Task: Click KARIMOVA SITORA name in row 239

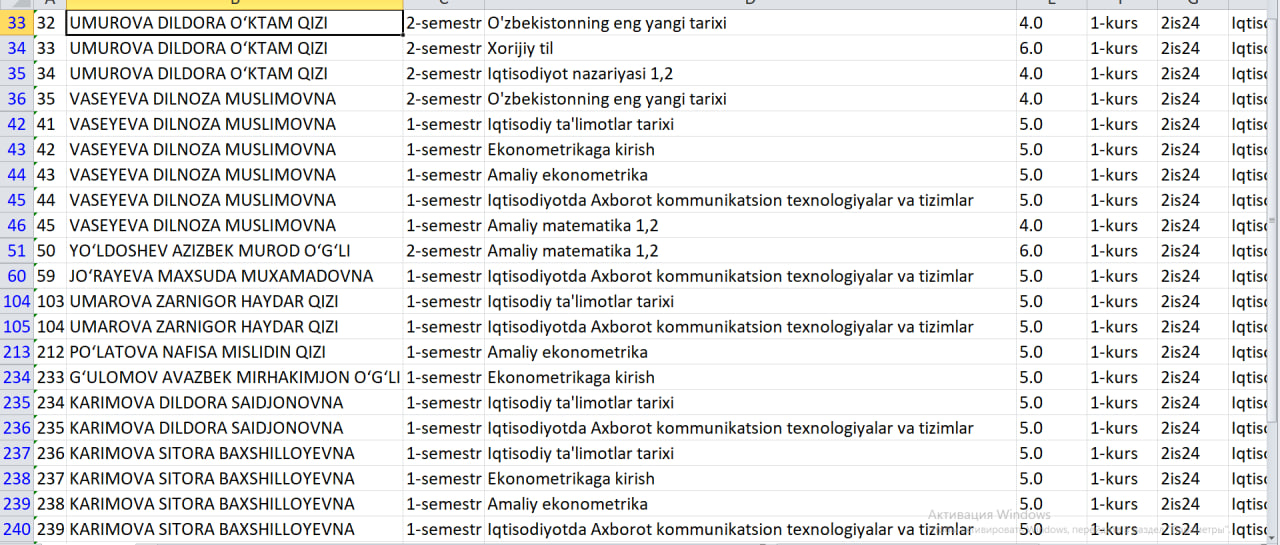Action: pos(235,504)
